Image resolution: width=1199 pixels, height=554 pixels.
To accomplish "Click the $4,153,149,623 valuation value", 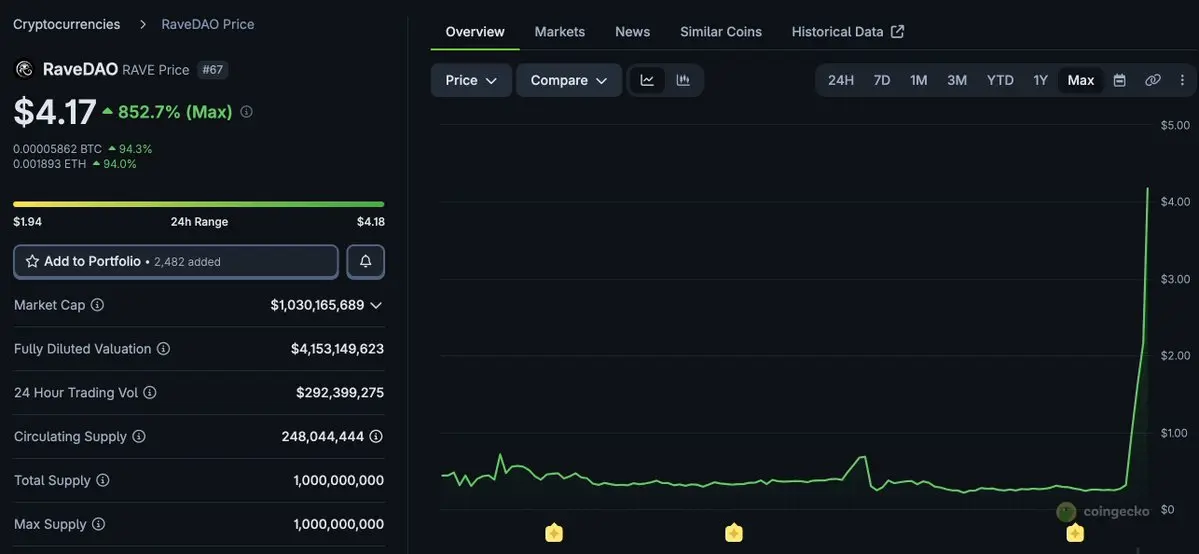I will click(x=337, y=349).
